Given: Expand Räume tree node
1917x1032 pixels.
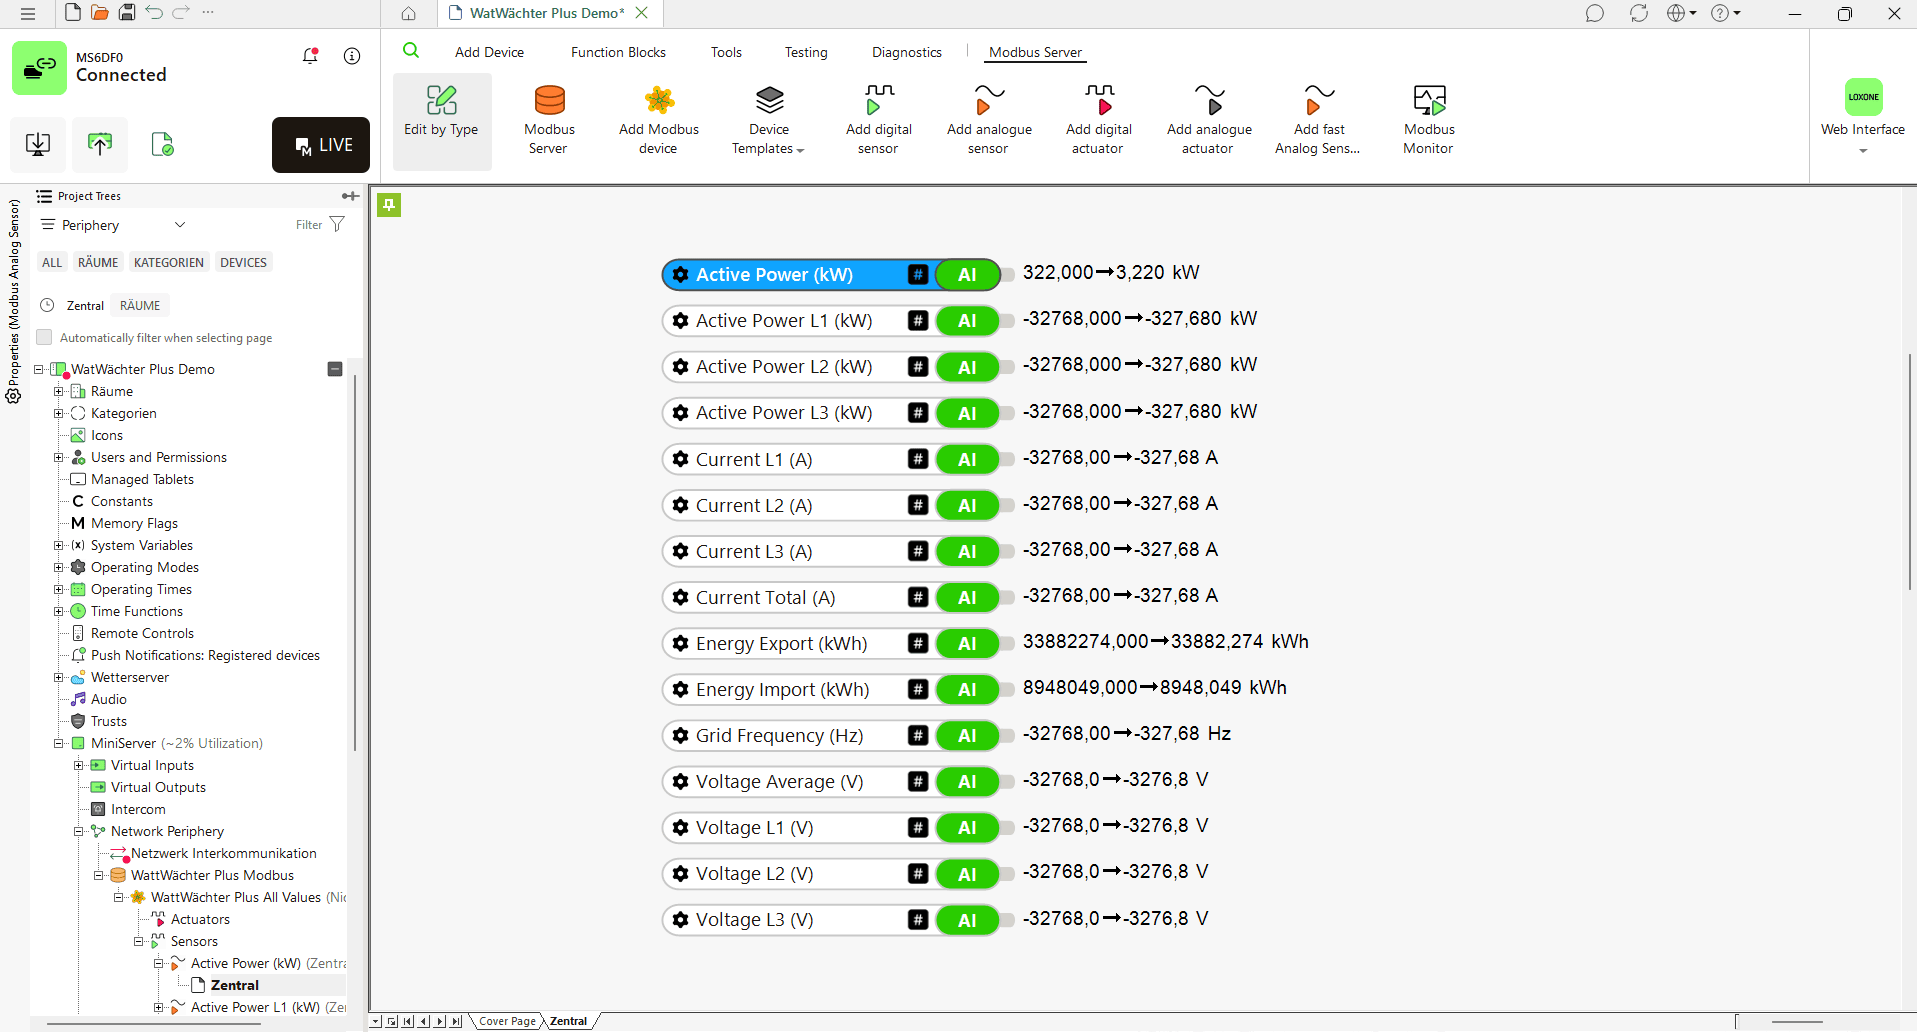Looking at the screenshot, I should point(58,391).
